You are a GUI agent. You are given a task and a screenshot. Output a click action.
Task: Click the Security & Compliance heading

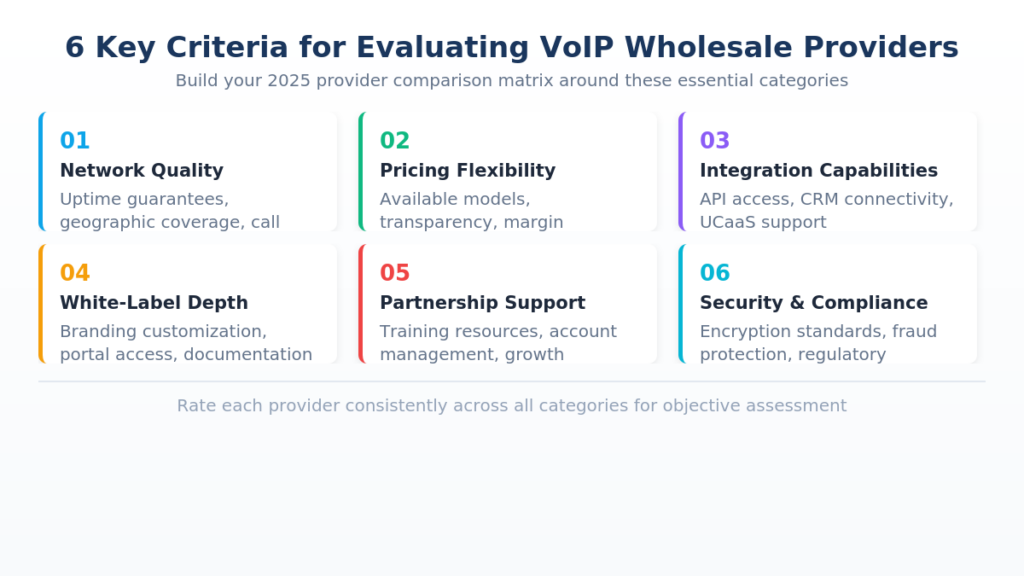813,303
